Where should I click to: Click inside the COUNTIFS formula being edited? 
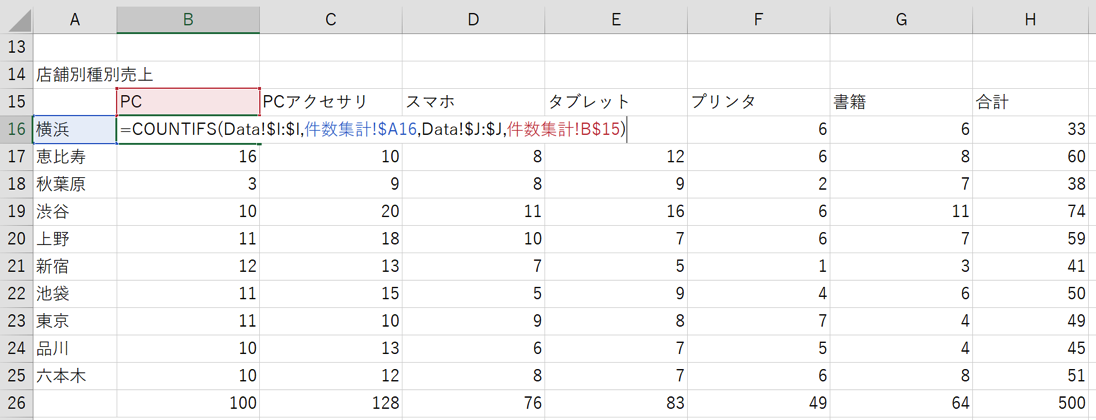pos(373,130)
